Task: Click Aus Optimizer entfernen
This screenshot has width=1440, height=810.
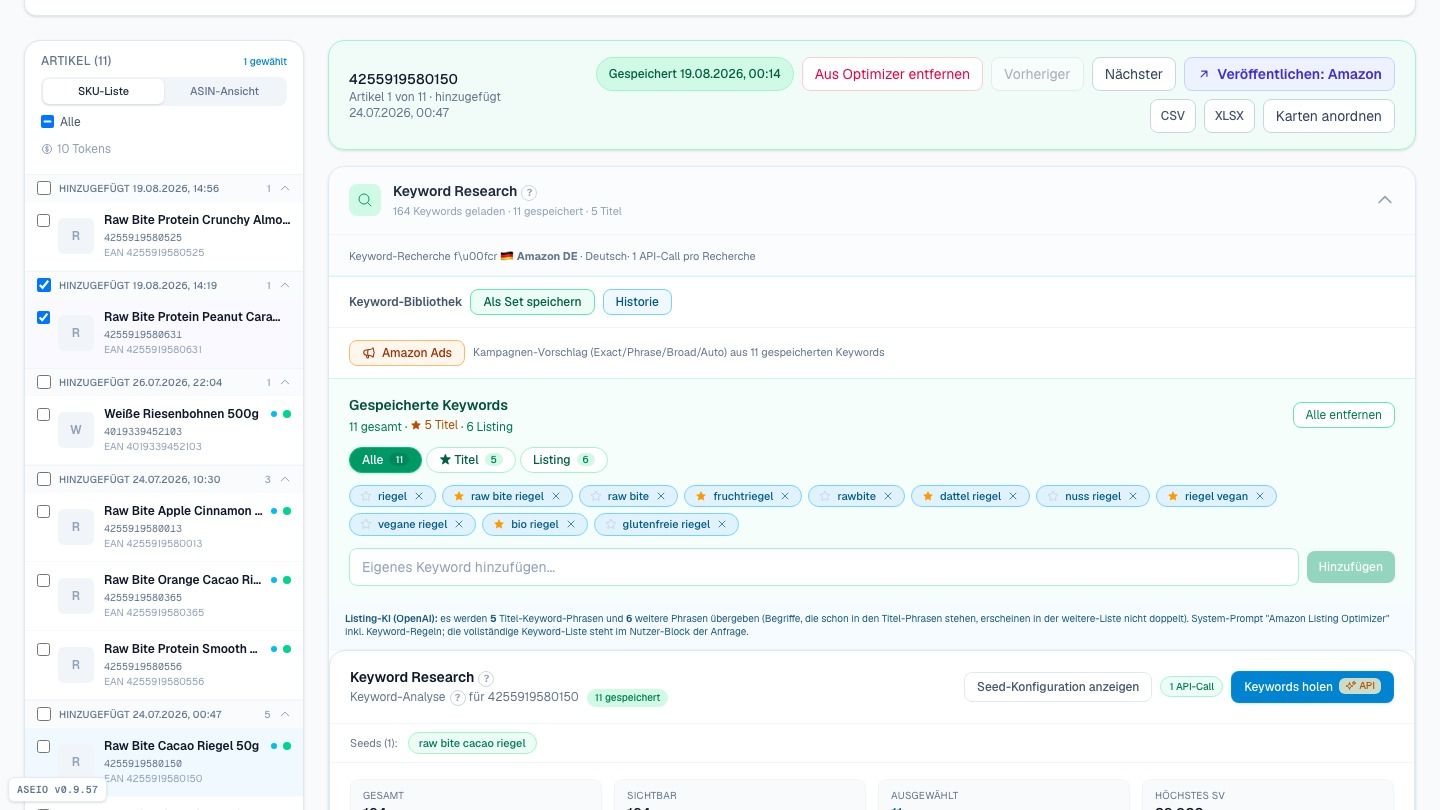Action: point(892,74)
